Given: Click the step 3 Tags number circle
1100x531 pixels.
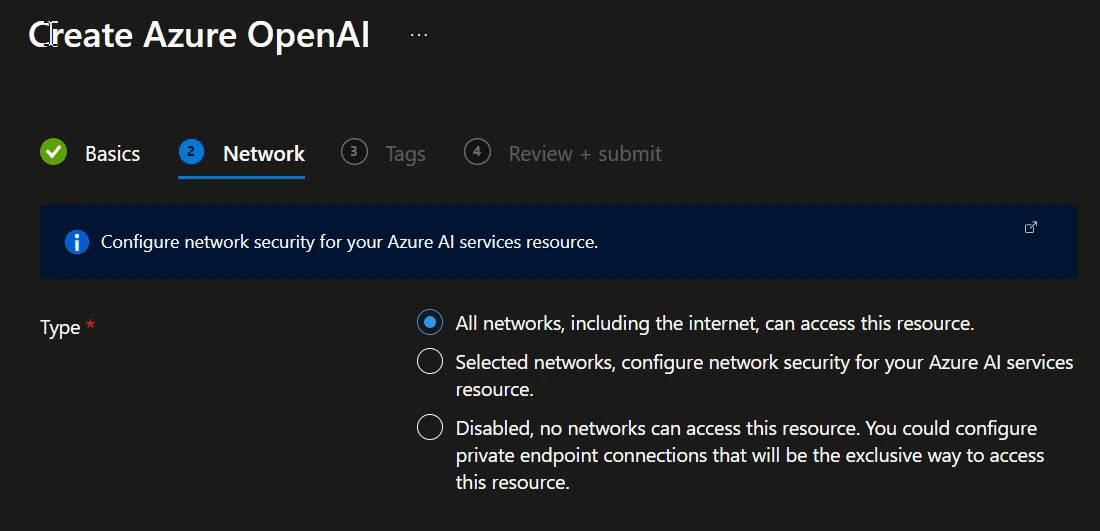Looking at the screenshot, I should tap(354, 152).
